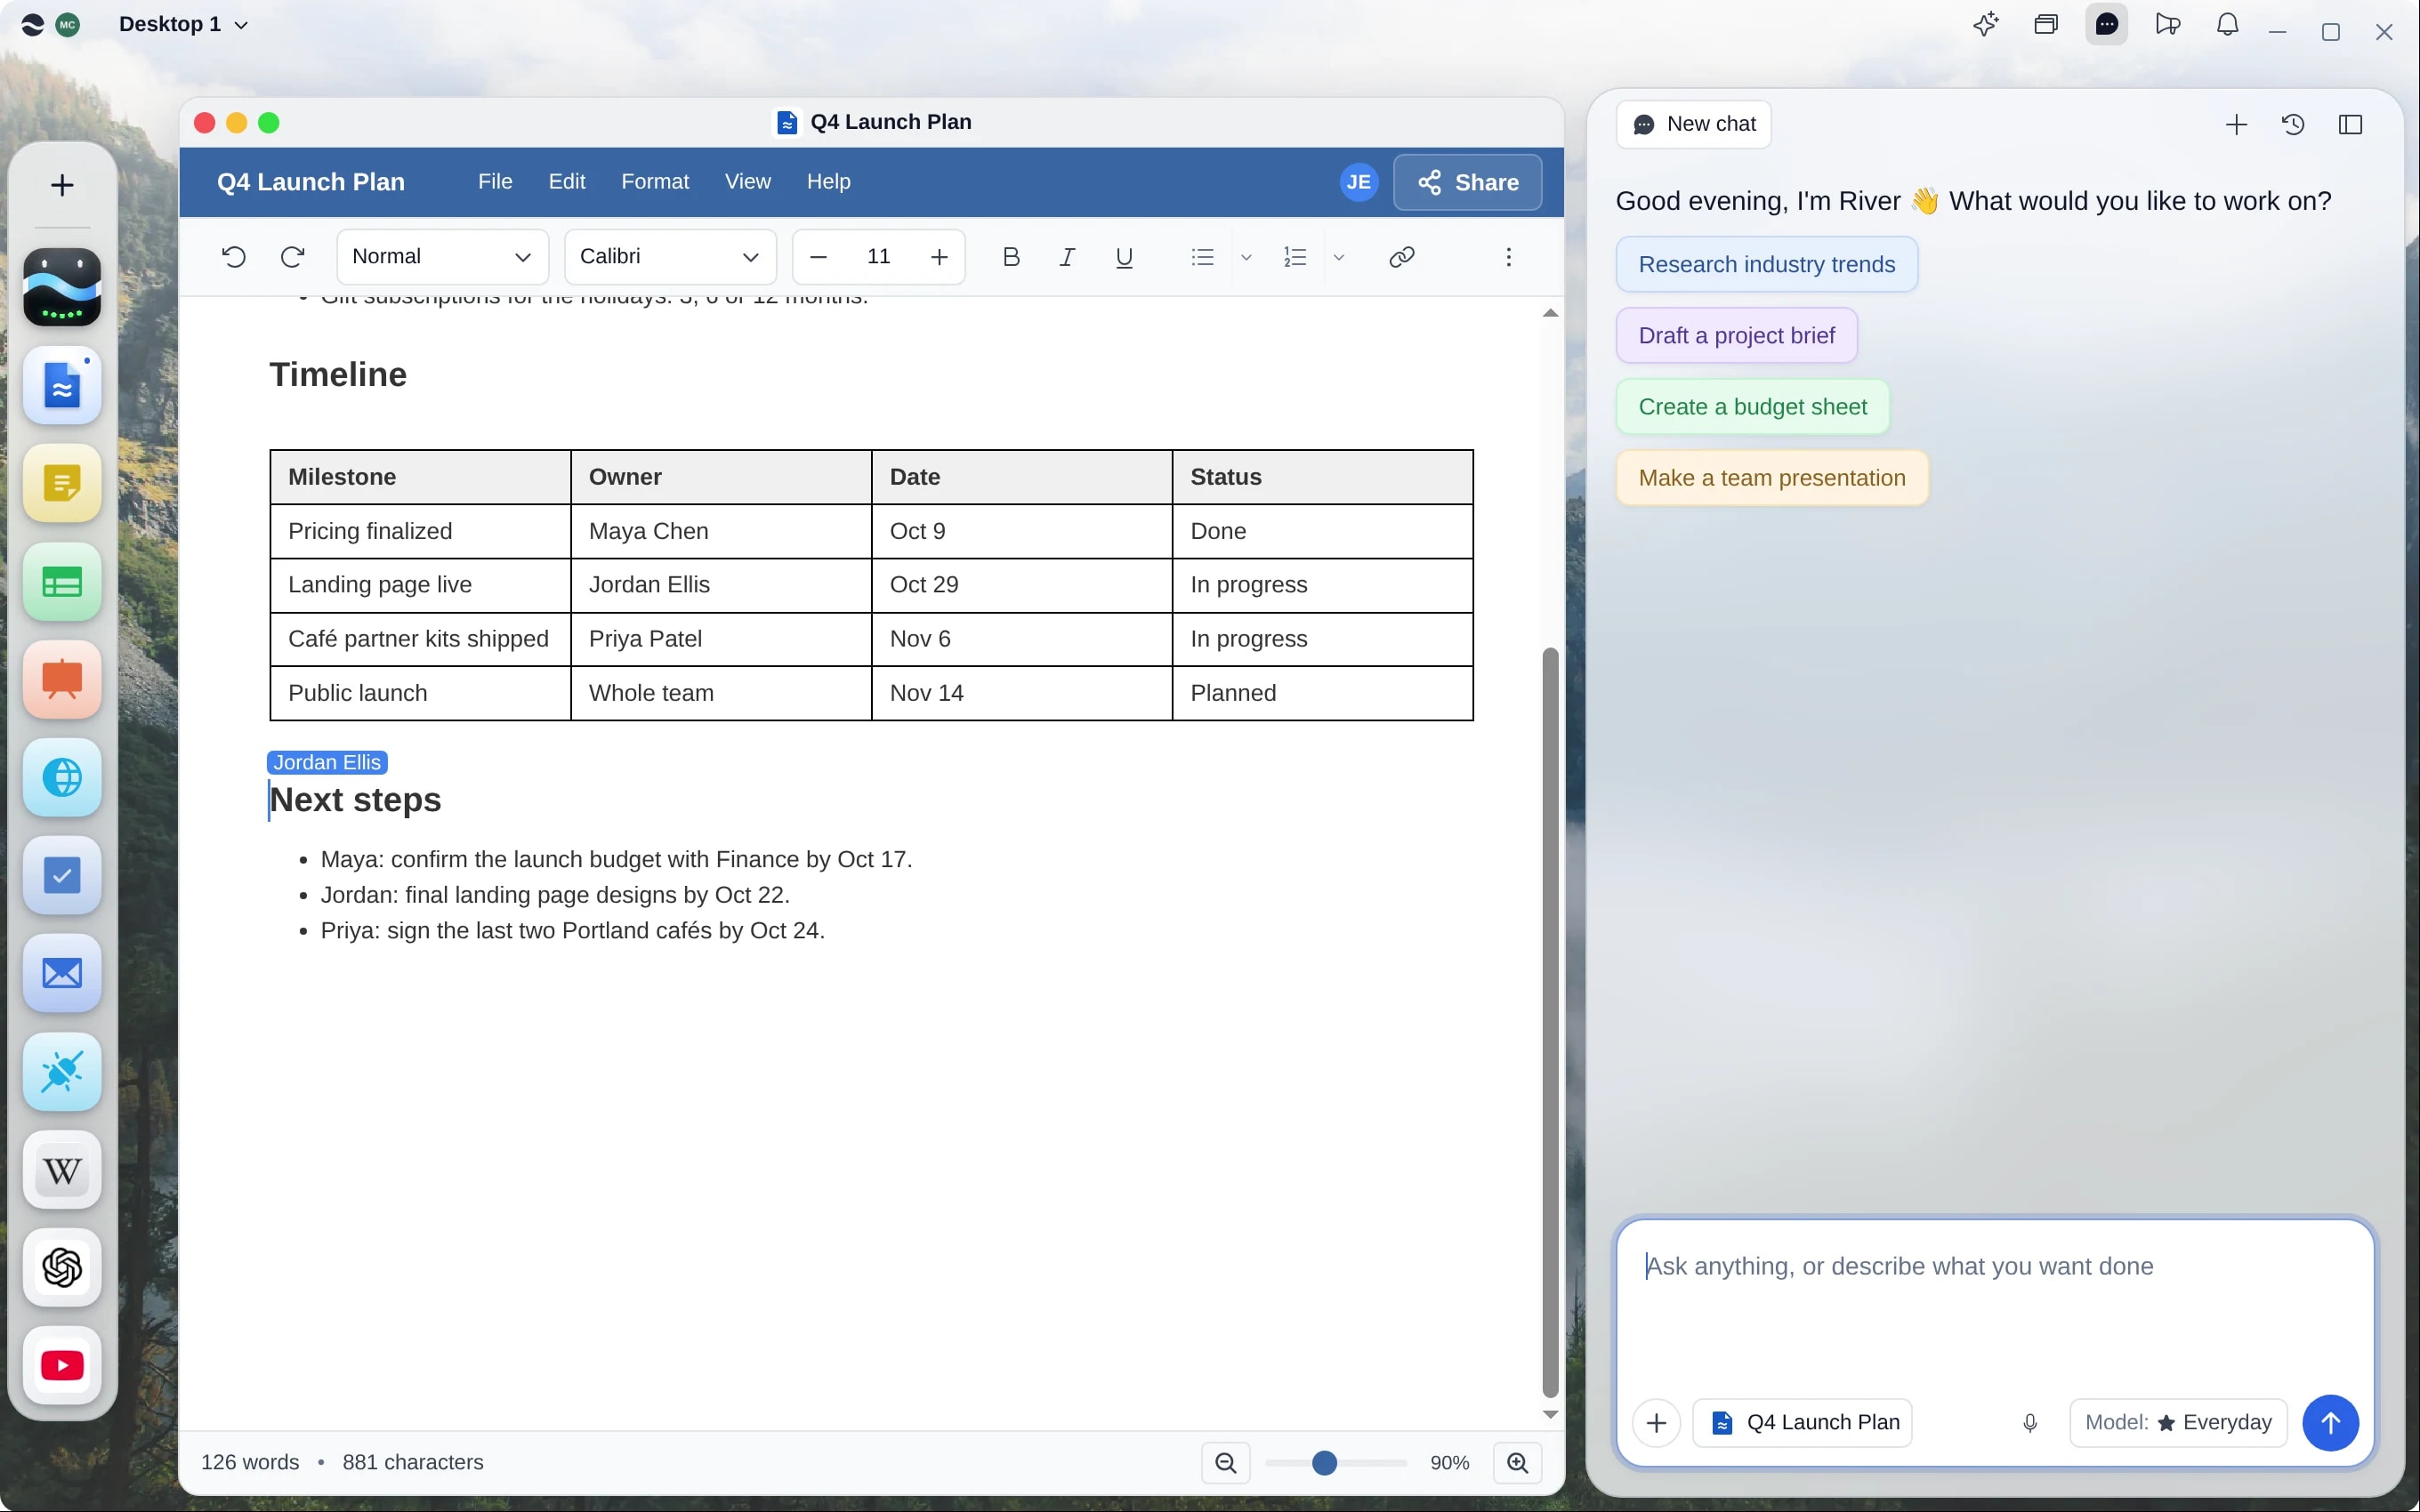2420x1512 pixels.
Task: Click the Share button
Action: [x=1467, y=182]
